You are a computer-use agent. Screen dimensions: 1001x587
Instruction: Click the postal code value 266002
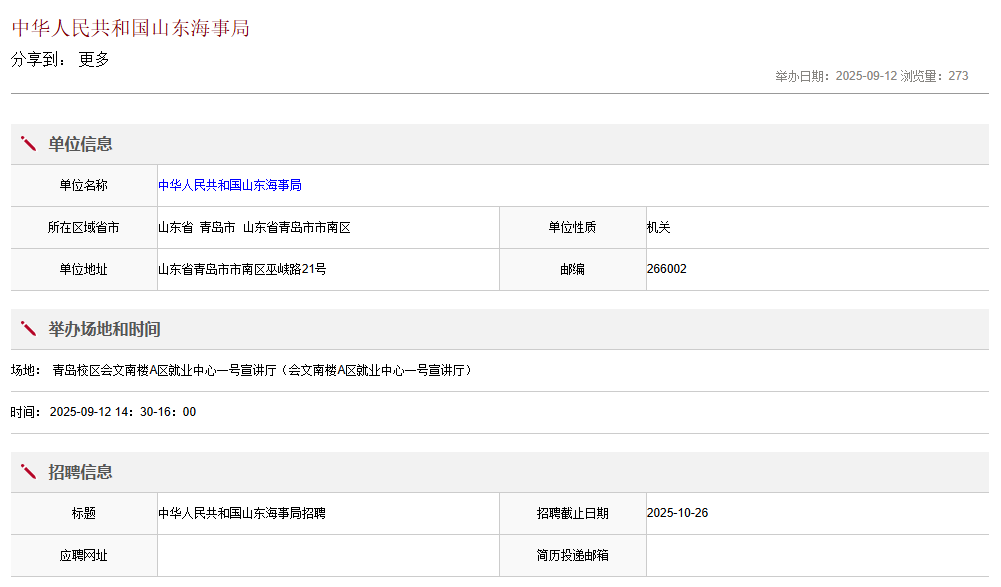point(667,269)
